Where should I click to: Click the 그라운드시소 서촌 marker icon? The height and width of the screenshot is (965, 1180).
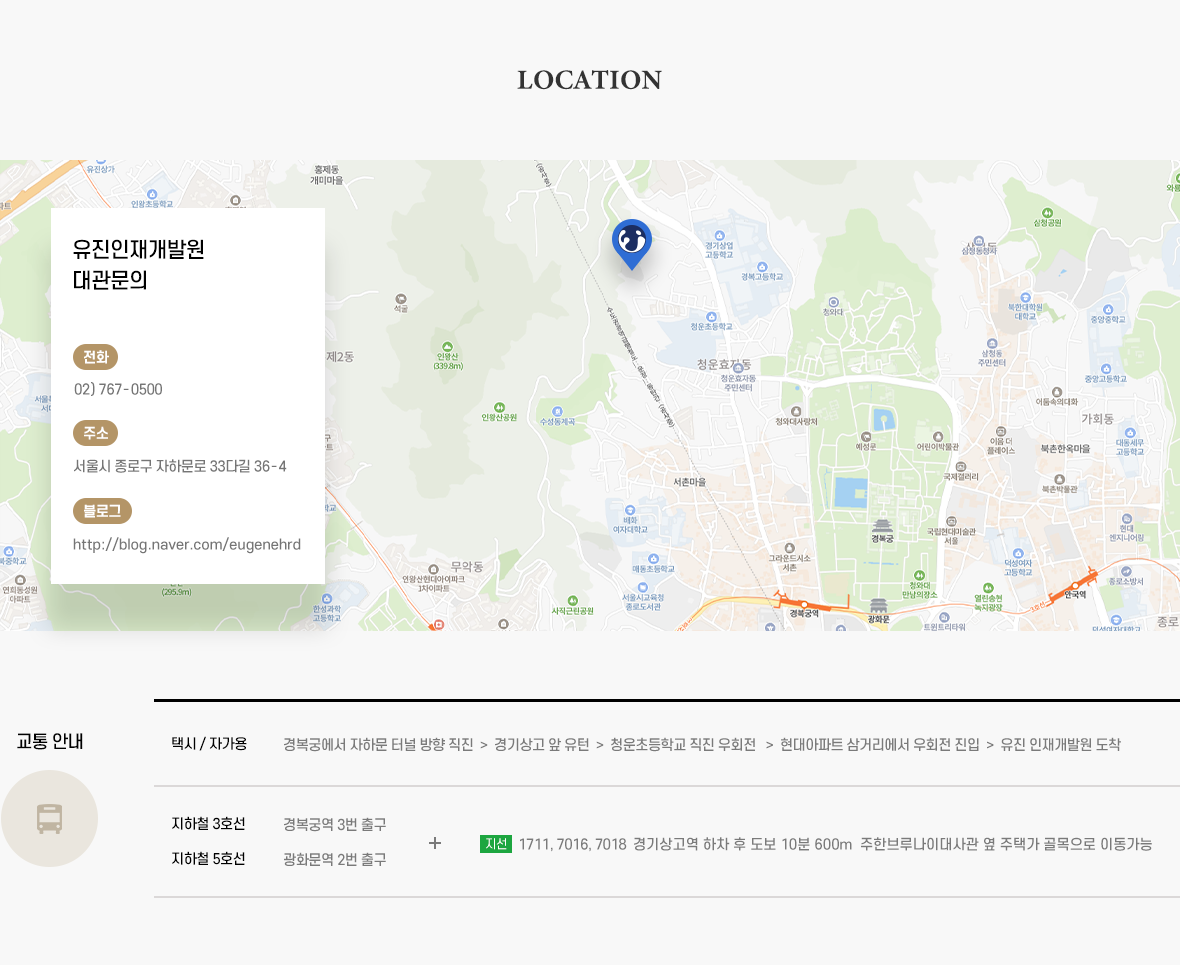click(789, 548)
